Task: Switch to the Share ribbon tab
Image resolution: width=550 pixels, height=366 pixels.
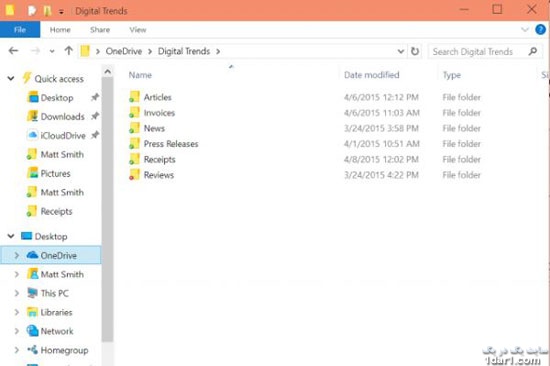Action: coord(100,30)
